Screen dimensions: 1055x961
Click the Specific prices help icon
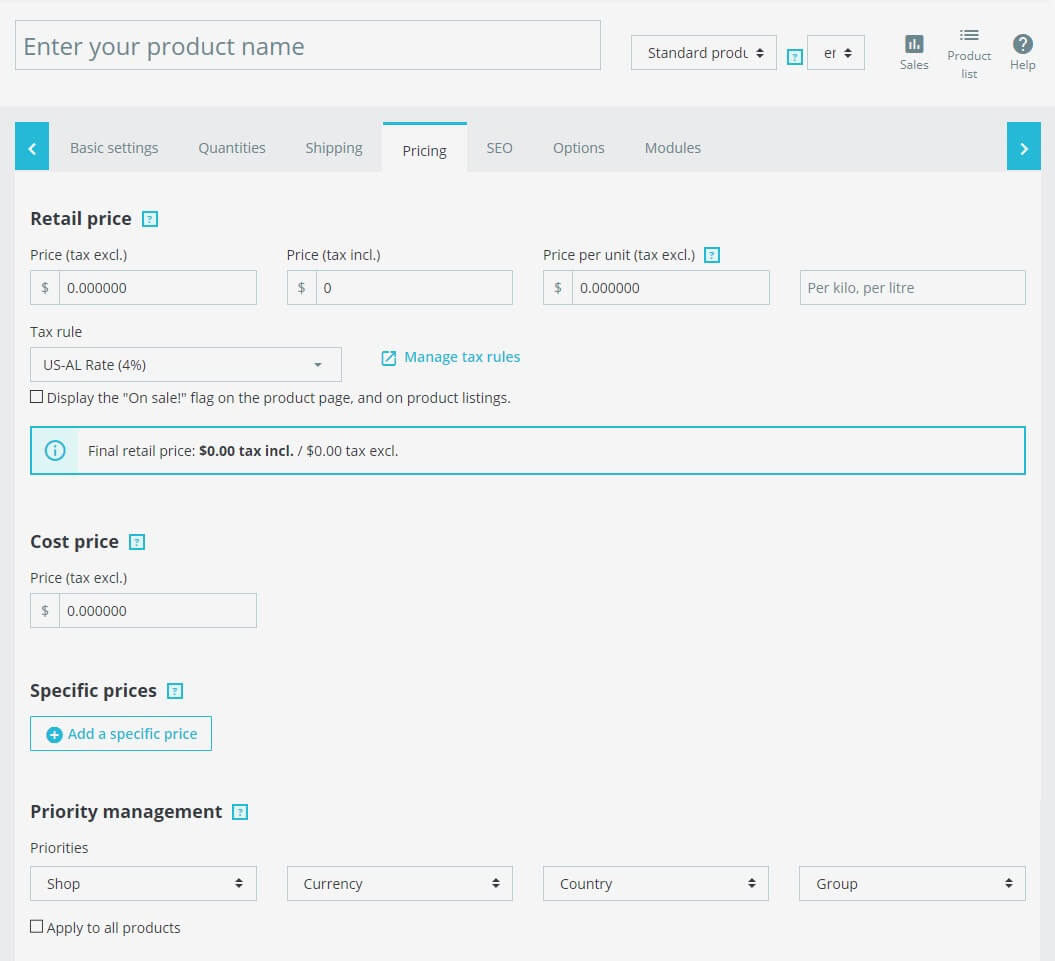(175, 690)
